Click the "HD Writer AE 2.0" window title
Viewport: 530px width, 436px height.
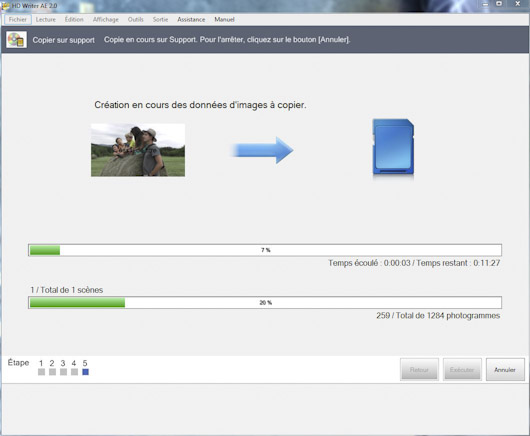[34, 6]
